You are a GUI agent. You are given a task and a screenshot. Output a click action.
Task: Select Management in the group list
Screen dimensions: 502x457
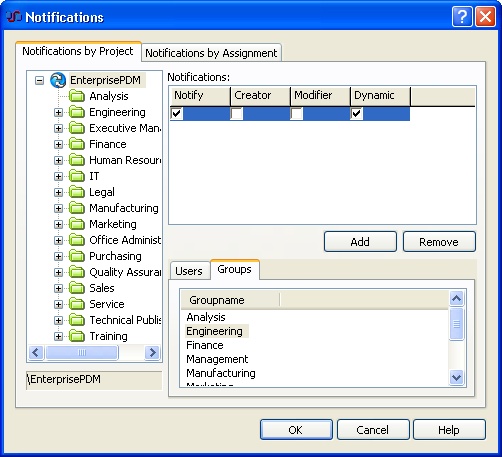click(217, 359)
